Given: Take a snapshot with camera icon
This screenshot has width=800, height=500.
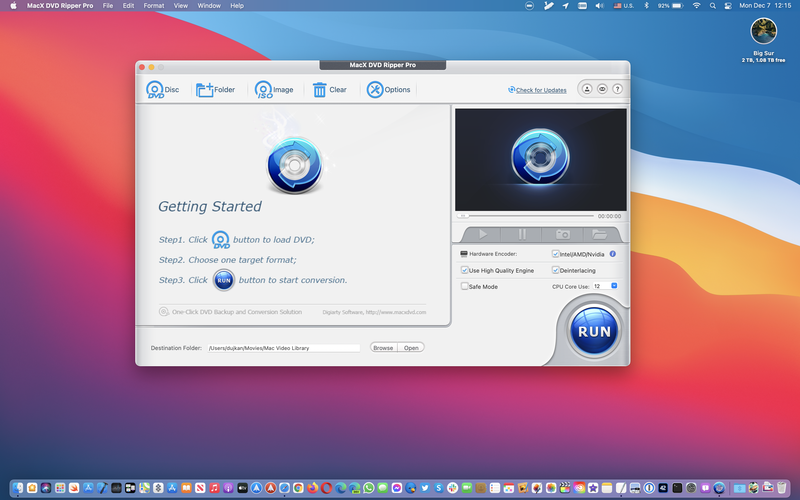Looking at the screenshot, I should click(562, 234).
